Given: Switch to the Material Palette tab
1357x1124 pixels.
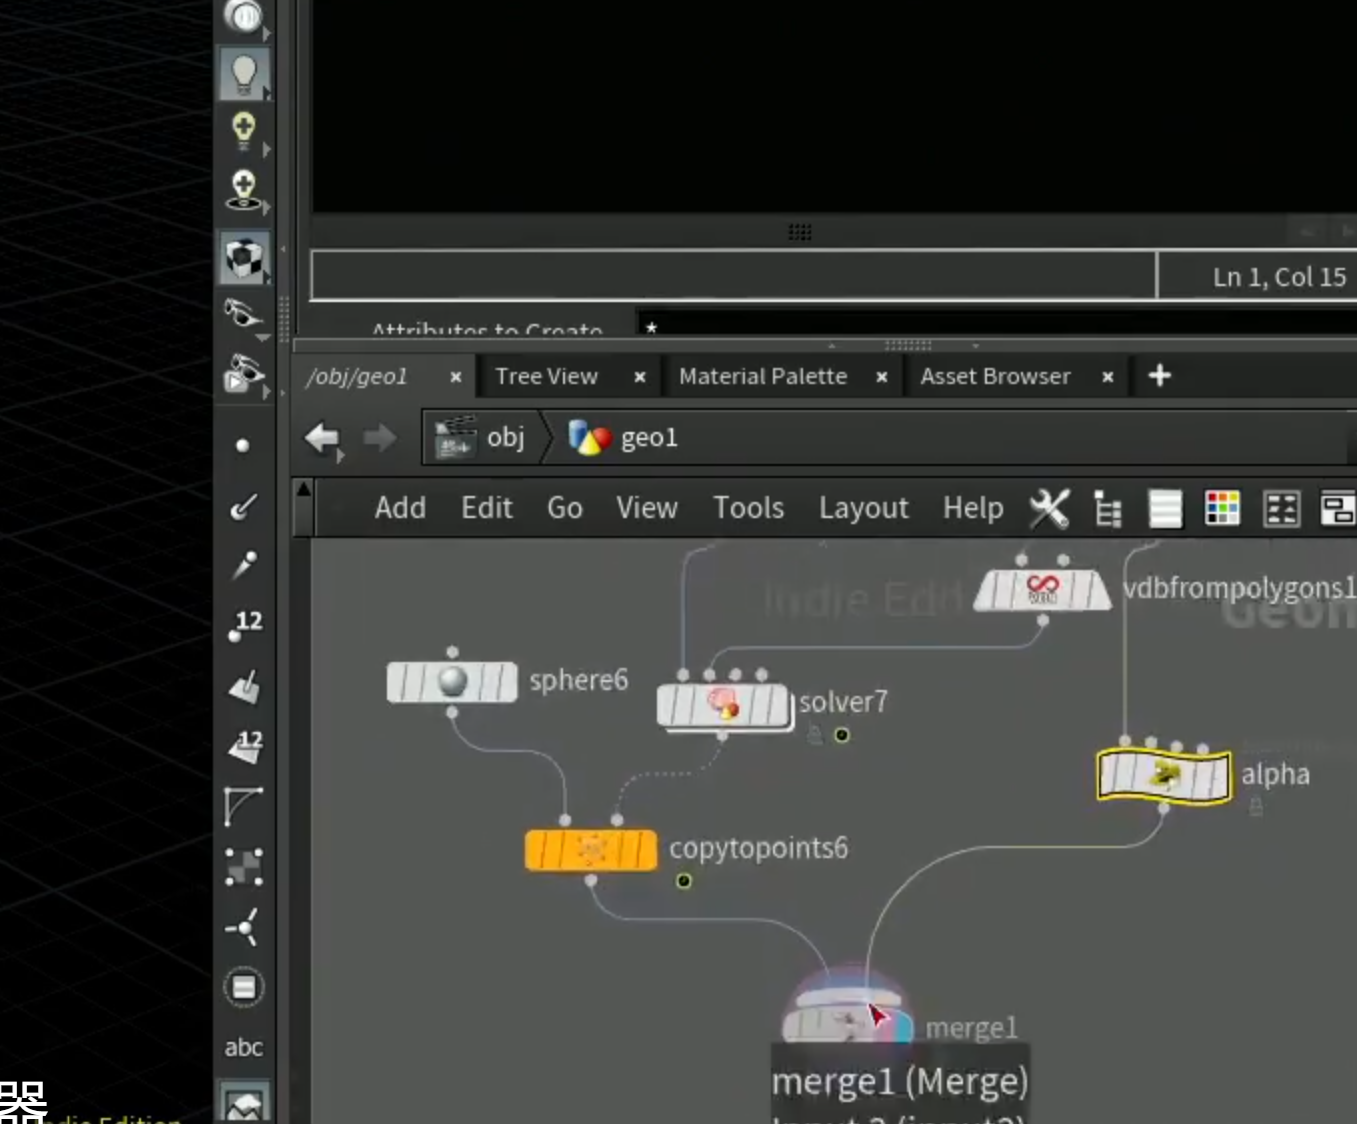Looking at the screenshot, I should [763, 376].
